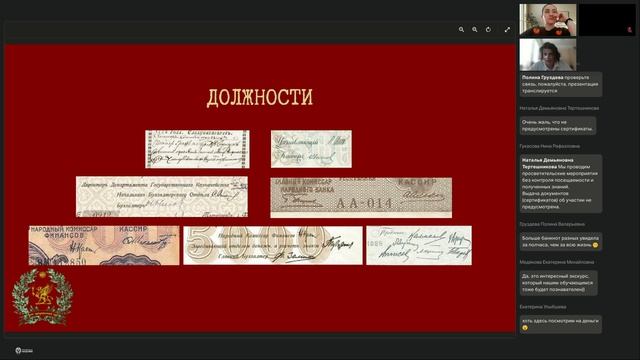Click sender name Екатерина Уныбцева
Viewport: 640px width, 360px height.
coord(543,307)
